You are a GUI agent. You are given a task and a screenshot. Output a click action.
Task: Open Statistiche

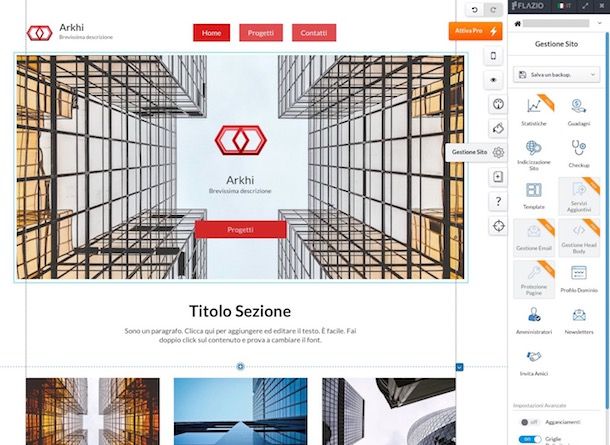pos(534,112)
